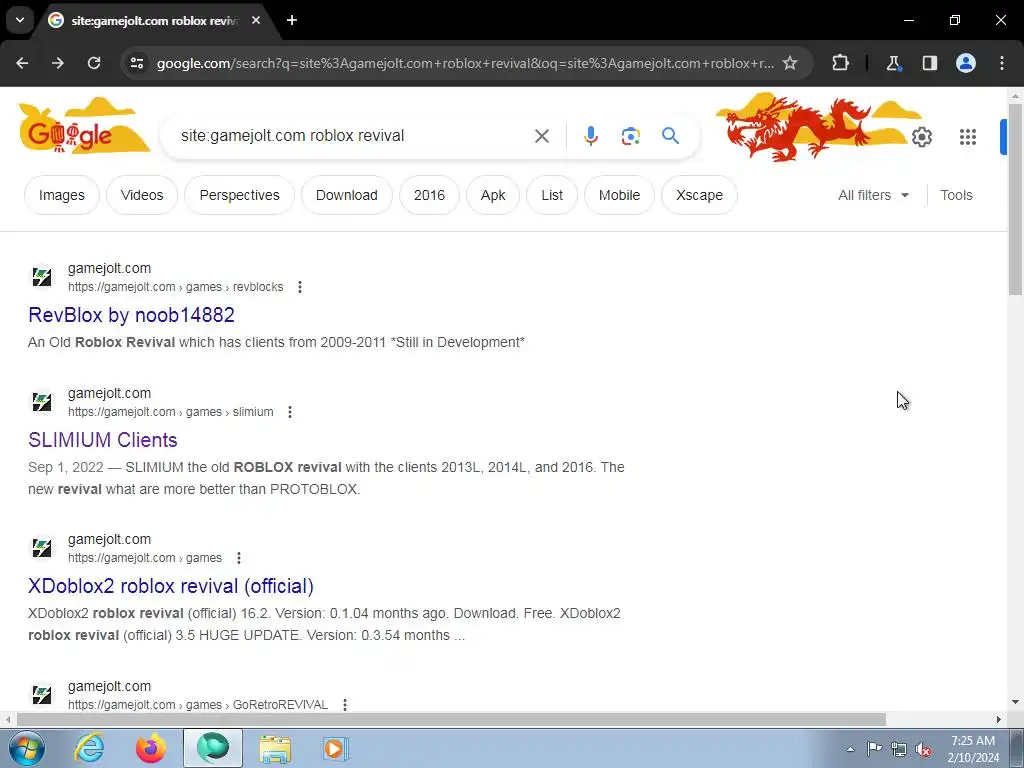The width and height of the screenshot is (1024, 768).
Task: Open the SLIMIUM Clients result
Action: [103, 440]
